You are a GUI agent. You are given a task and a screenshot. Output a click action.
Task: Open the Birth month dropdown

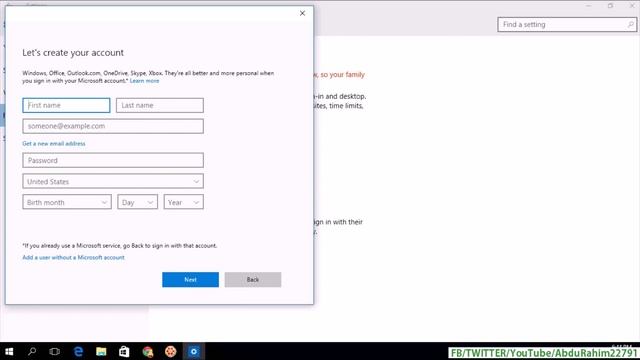point(67,202)
